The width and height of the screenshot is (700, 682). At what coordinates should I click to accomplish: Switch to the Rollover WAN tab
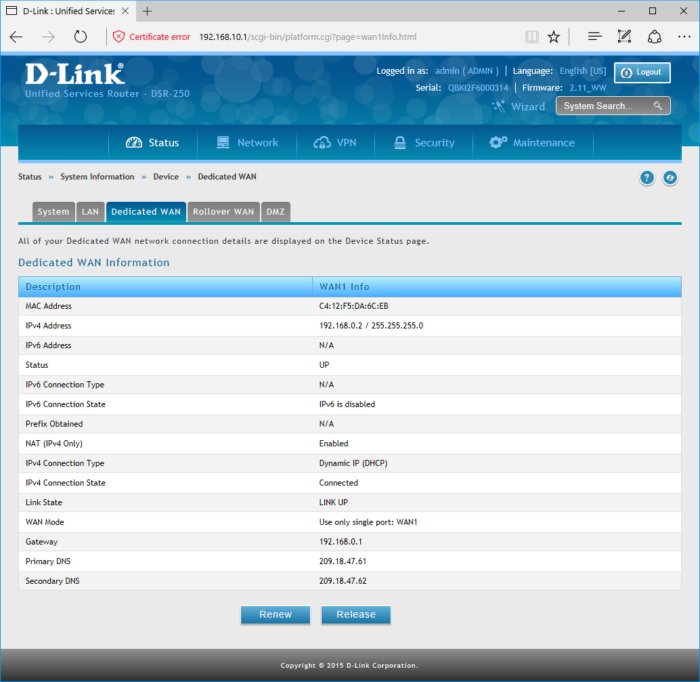tap(223, 212)
